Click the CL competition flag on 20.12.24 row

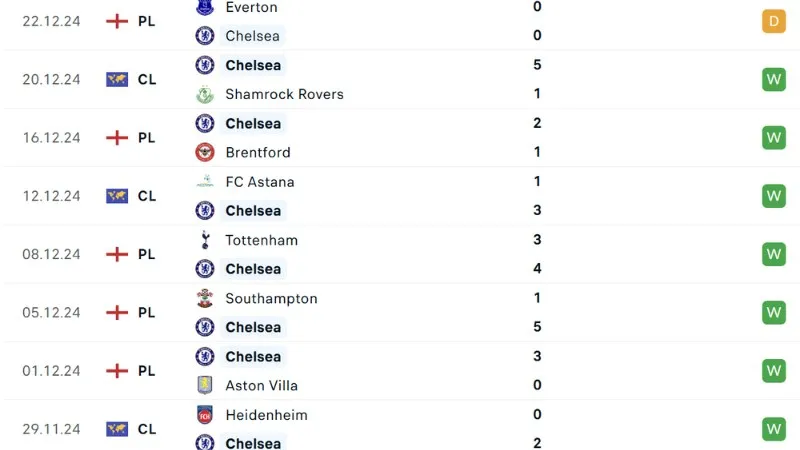117,80
